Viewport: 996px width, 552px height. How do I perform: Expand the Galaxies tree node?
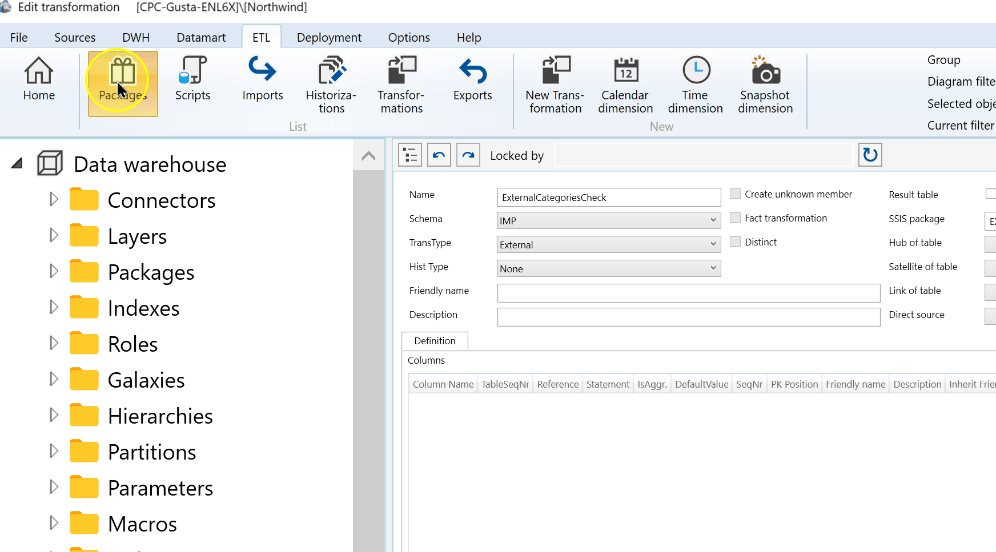tap(54, 379)
